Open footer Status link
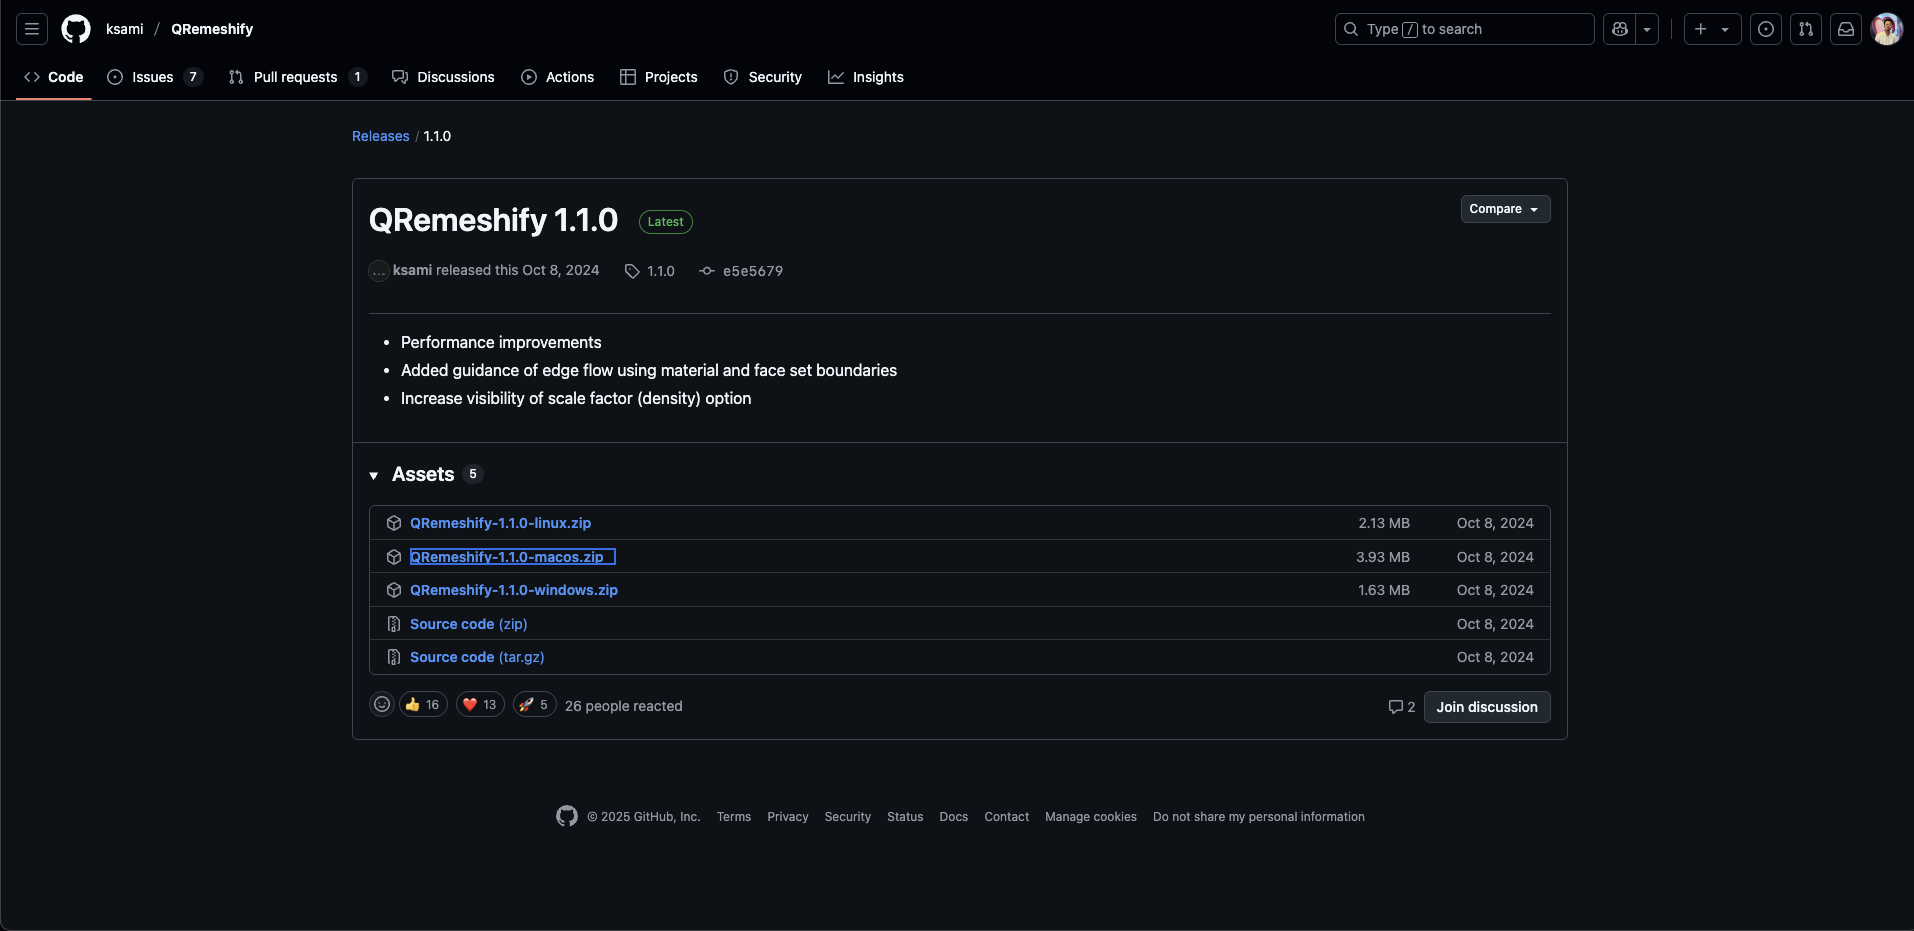 (x=905, y=817)
